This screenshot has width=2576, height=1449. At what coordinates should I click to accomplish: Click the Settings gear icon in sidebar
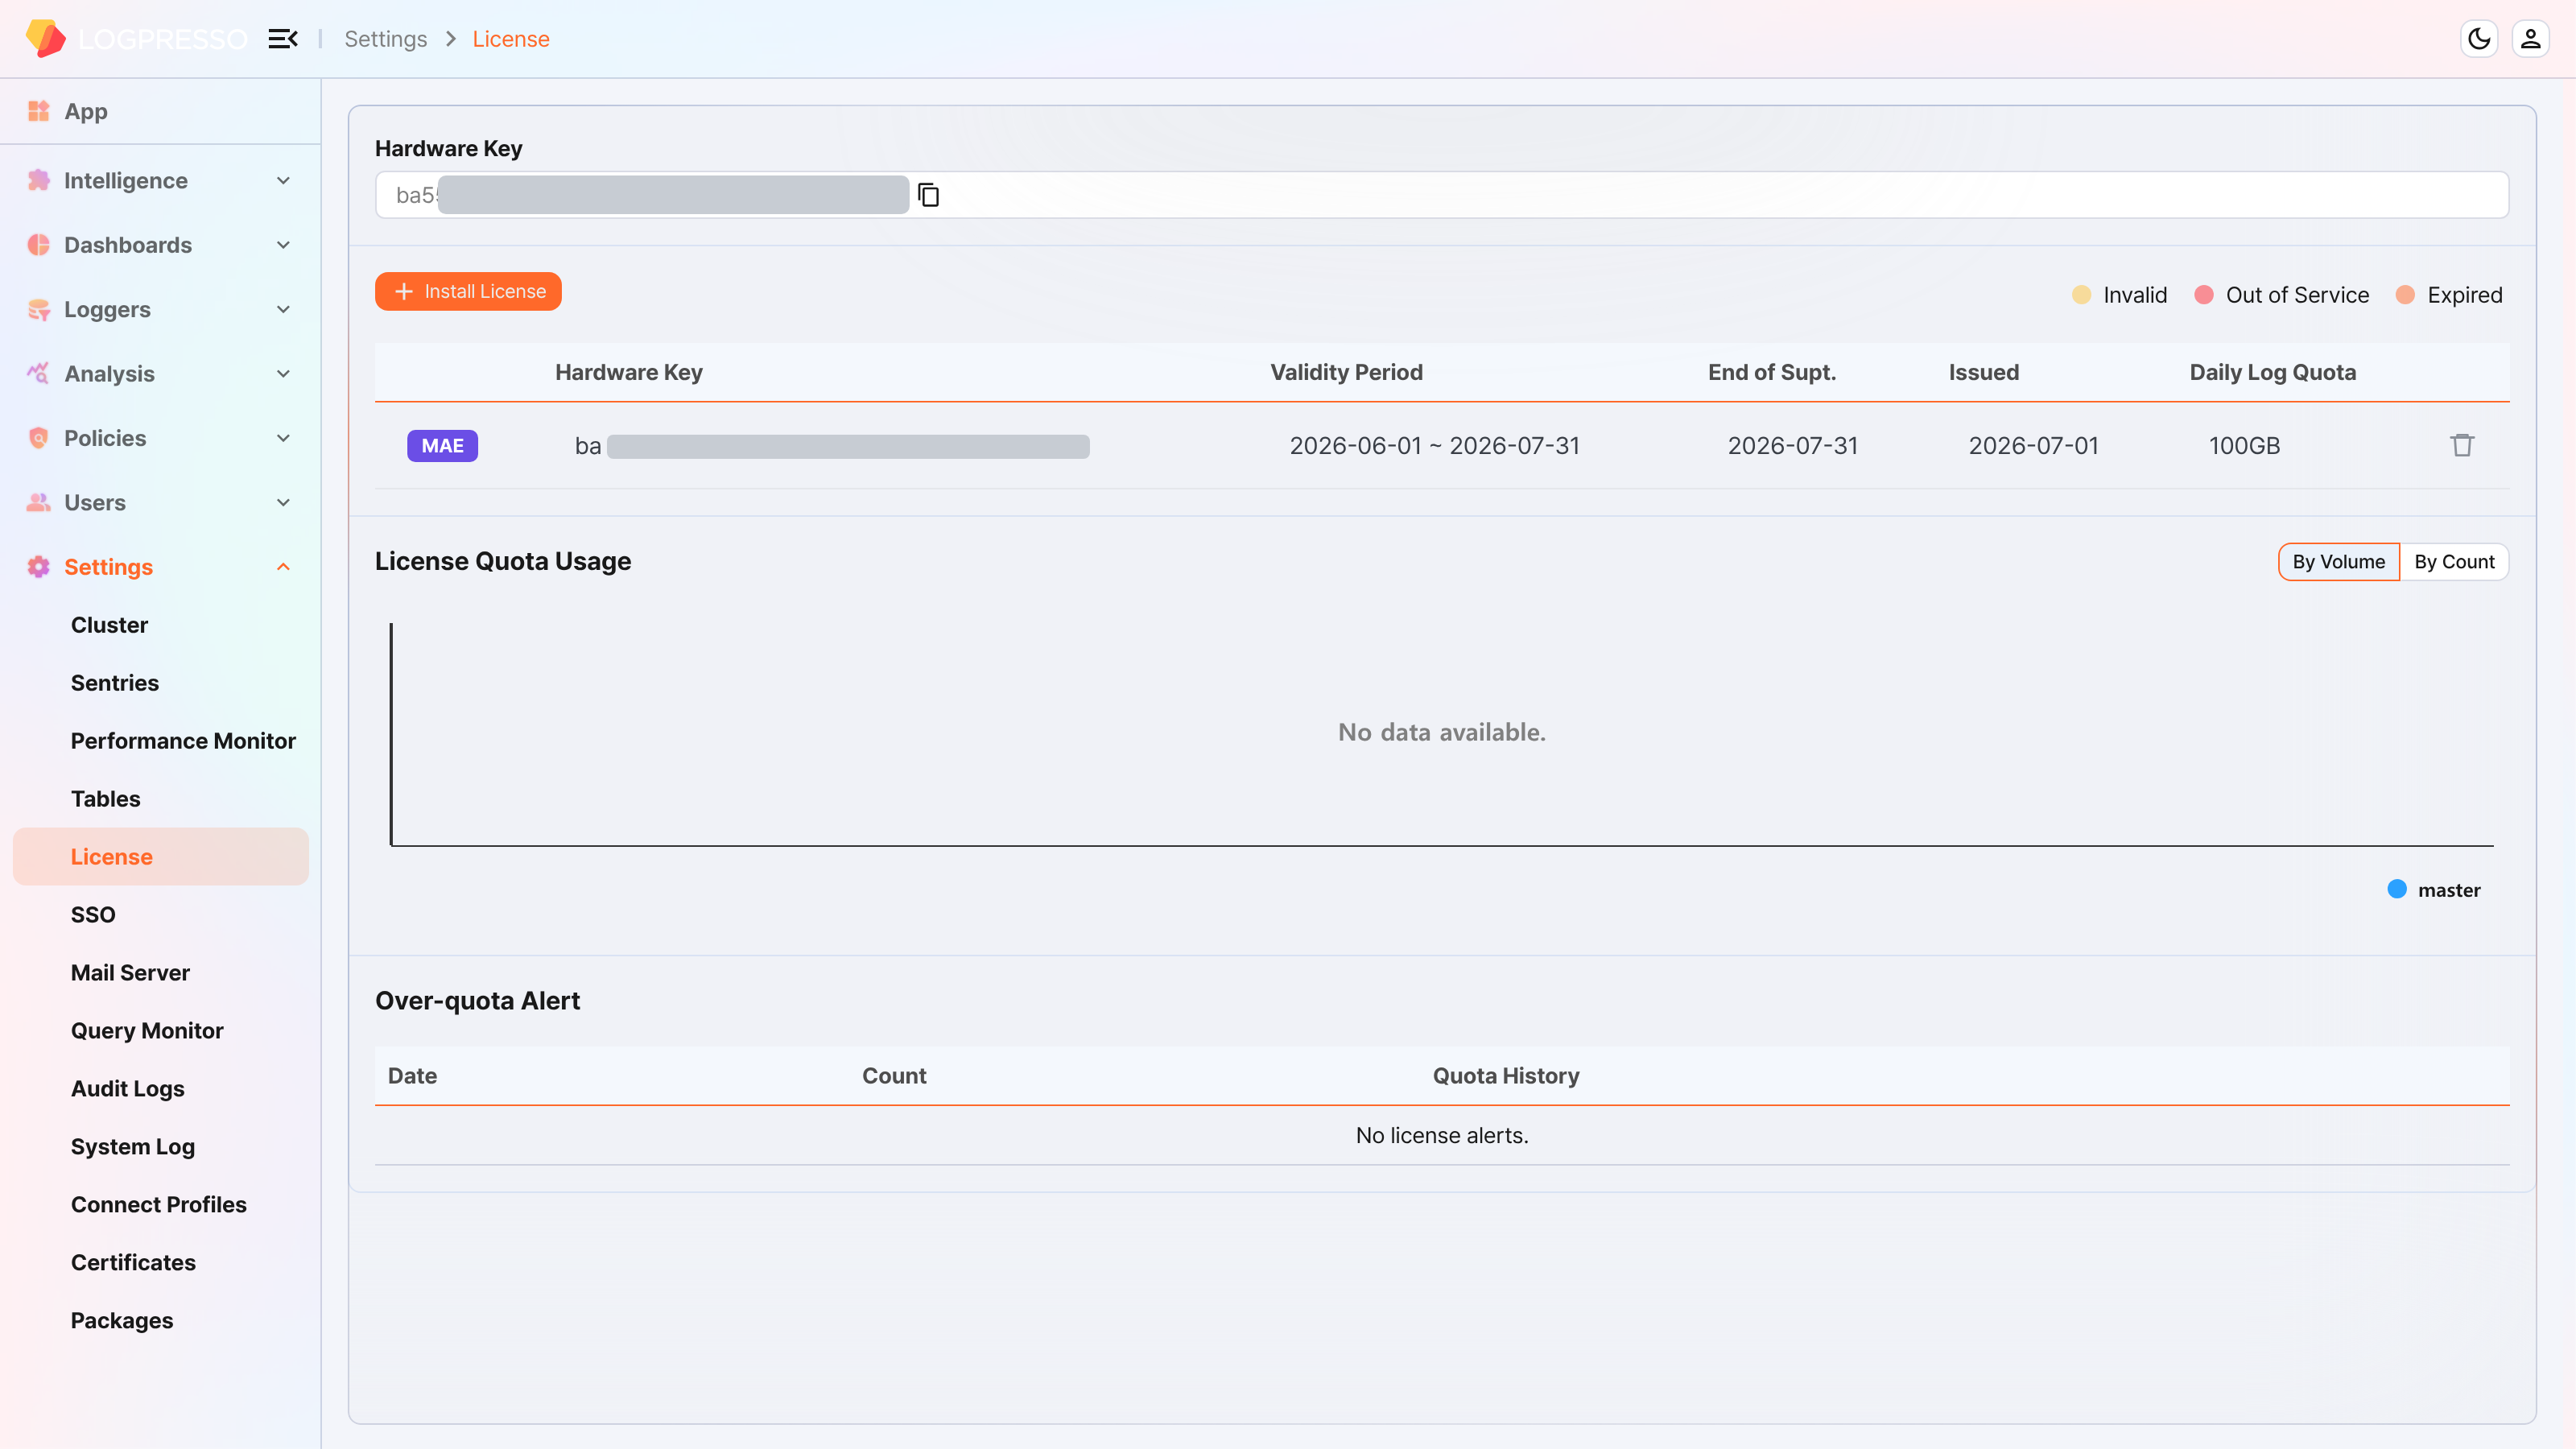tap(38, 567)
